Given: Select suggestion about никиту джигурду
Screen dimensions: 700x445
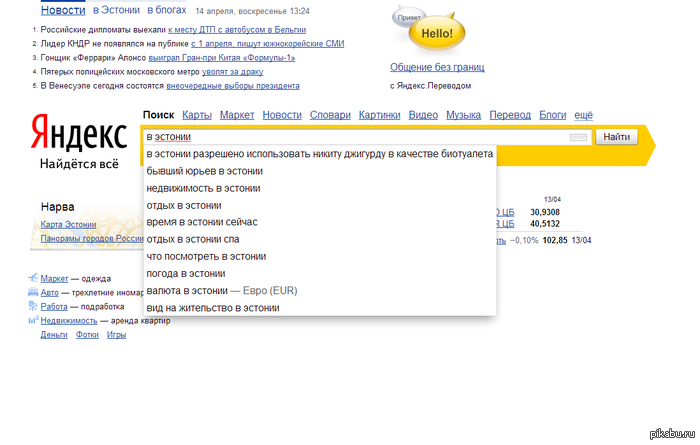Looking at the screenshot, I should point(320,154).
